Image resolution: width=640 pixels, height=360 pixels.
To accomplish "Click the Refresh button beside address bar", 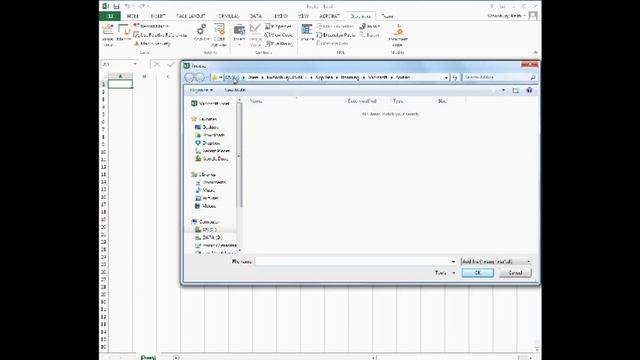I will [x=455, y=77].
